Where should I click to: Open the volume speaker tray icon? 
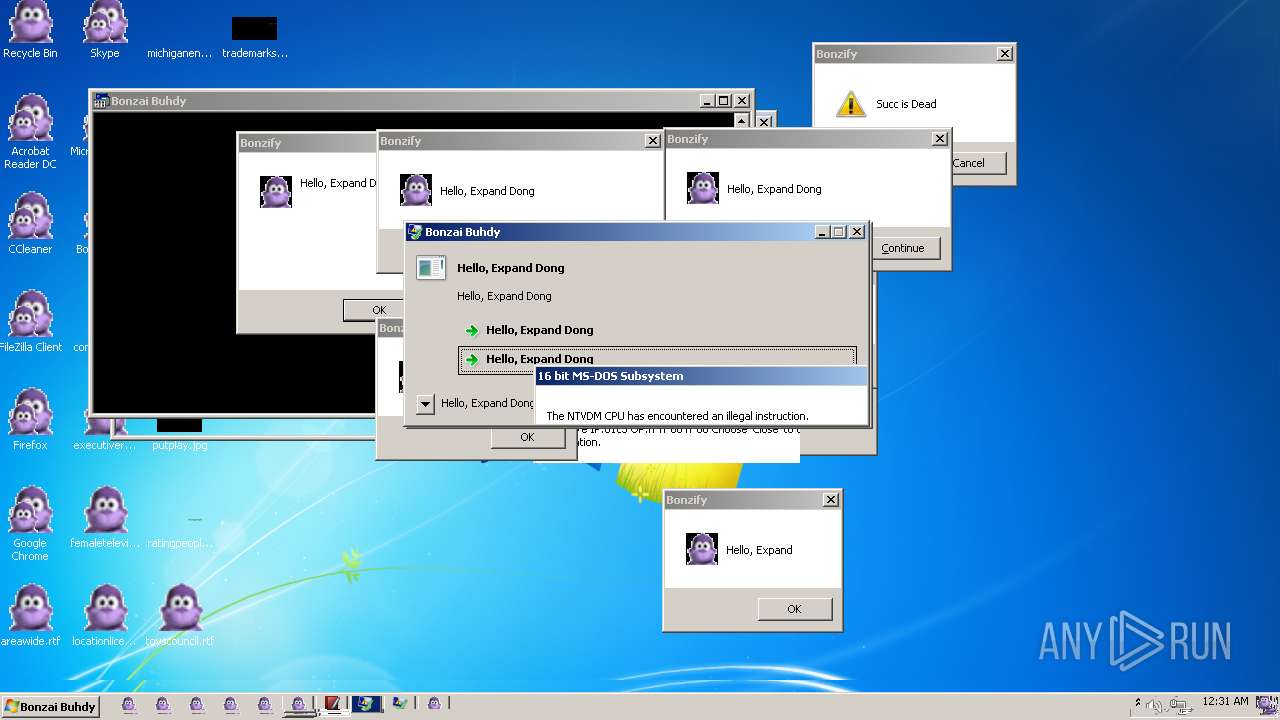pyautogui.click(x=1156, y=705)
